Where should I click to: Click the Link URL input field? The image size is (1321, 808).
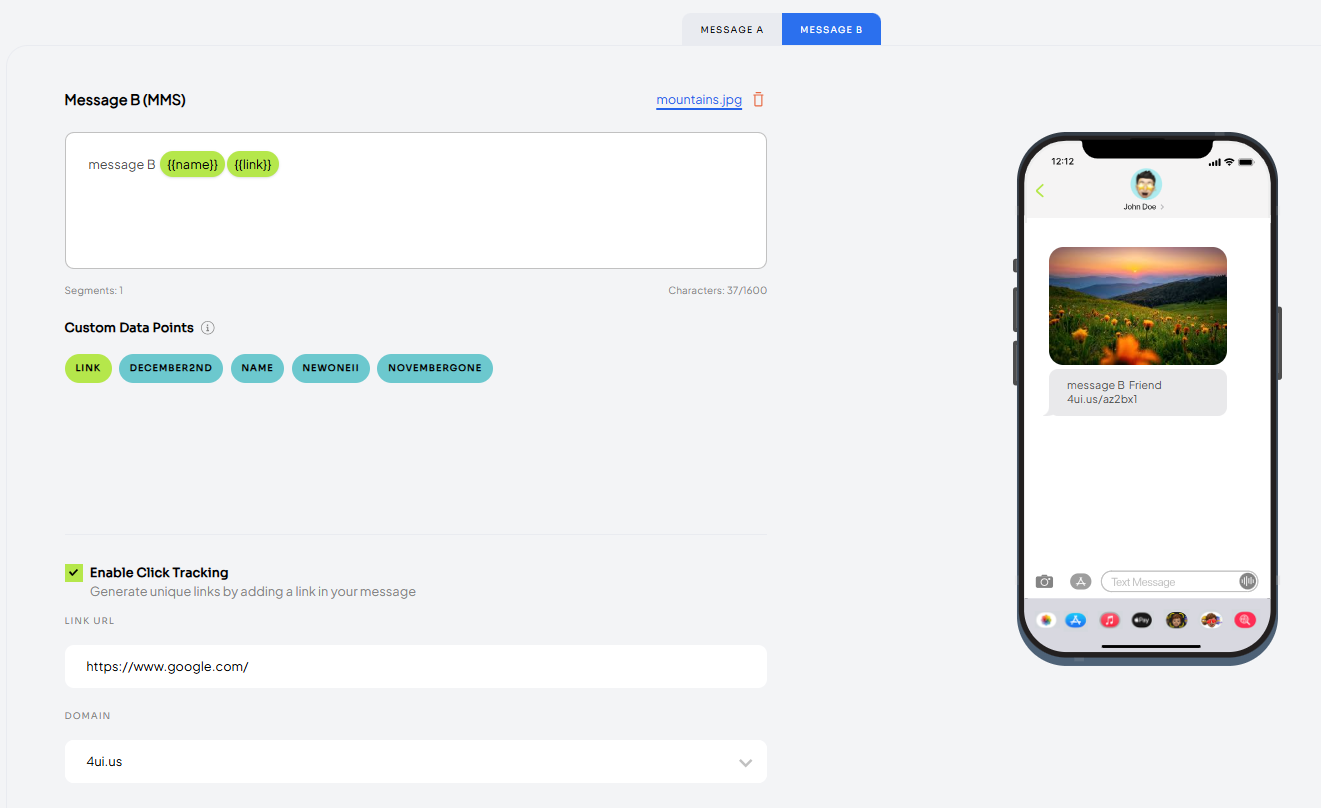tap(416, 666)
